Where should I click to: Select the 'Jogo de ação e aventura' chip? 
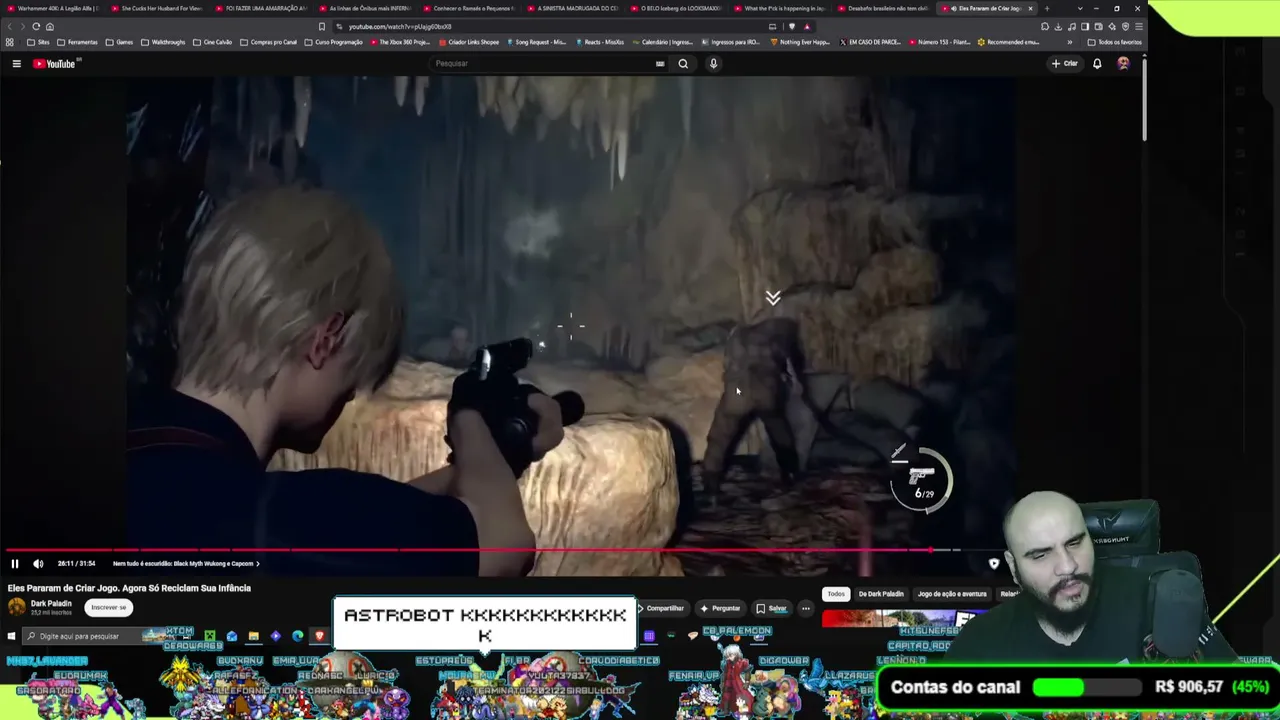pyautogui.click(x=952, y=594)
